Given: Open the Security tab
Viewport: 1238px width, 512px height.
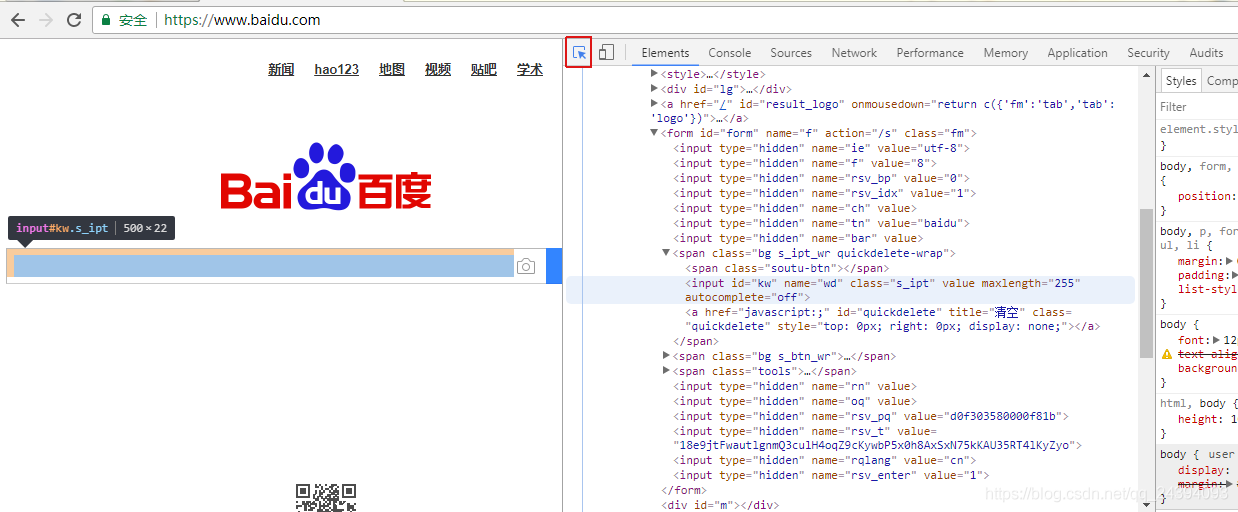Looking at the screenshot, I should pos(1148,53).
